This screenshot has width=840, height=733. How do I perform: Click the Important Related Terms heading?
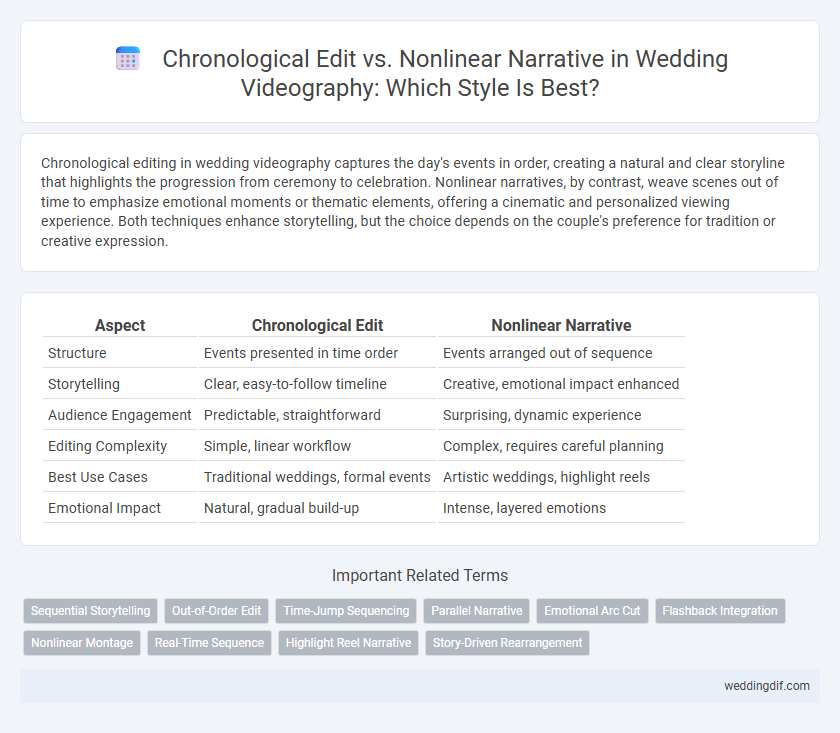point(420,575)
